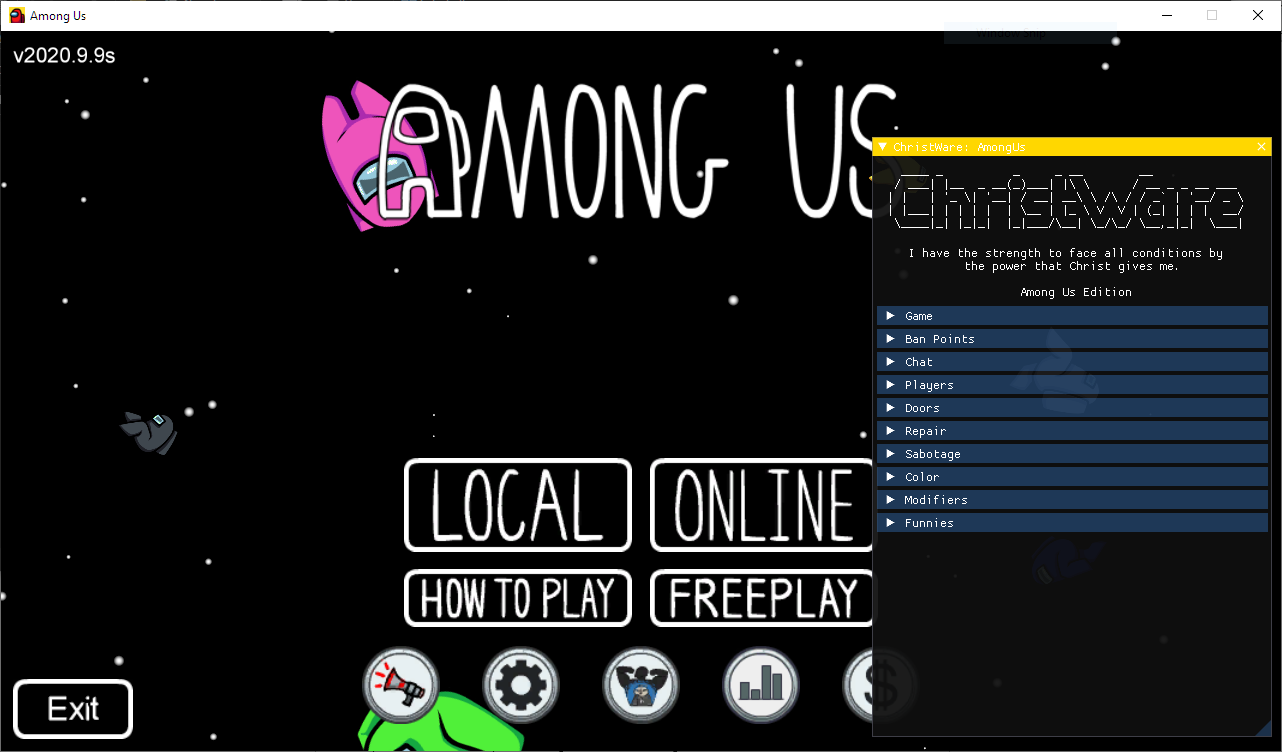Expand the Game section
The image size is (1282, 752).
1072,316
